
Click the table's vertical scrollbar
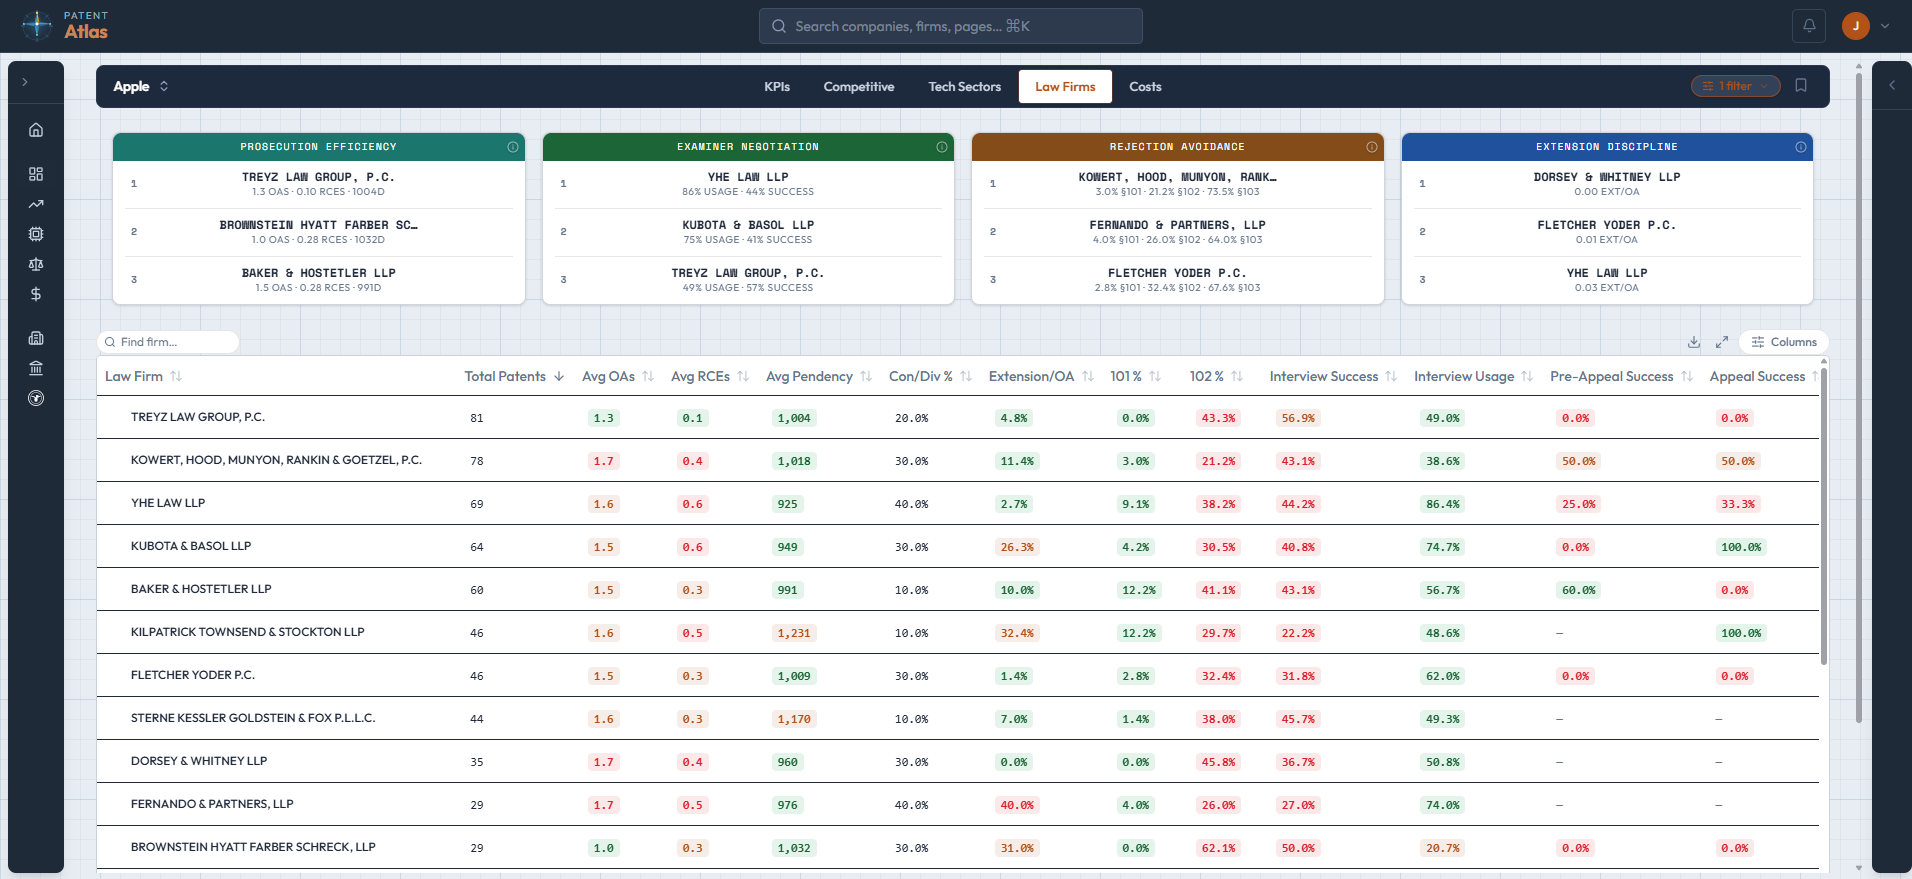click(x=1823, y=515)
